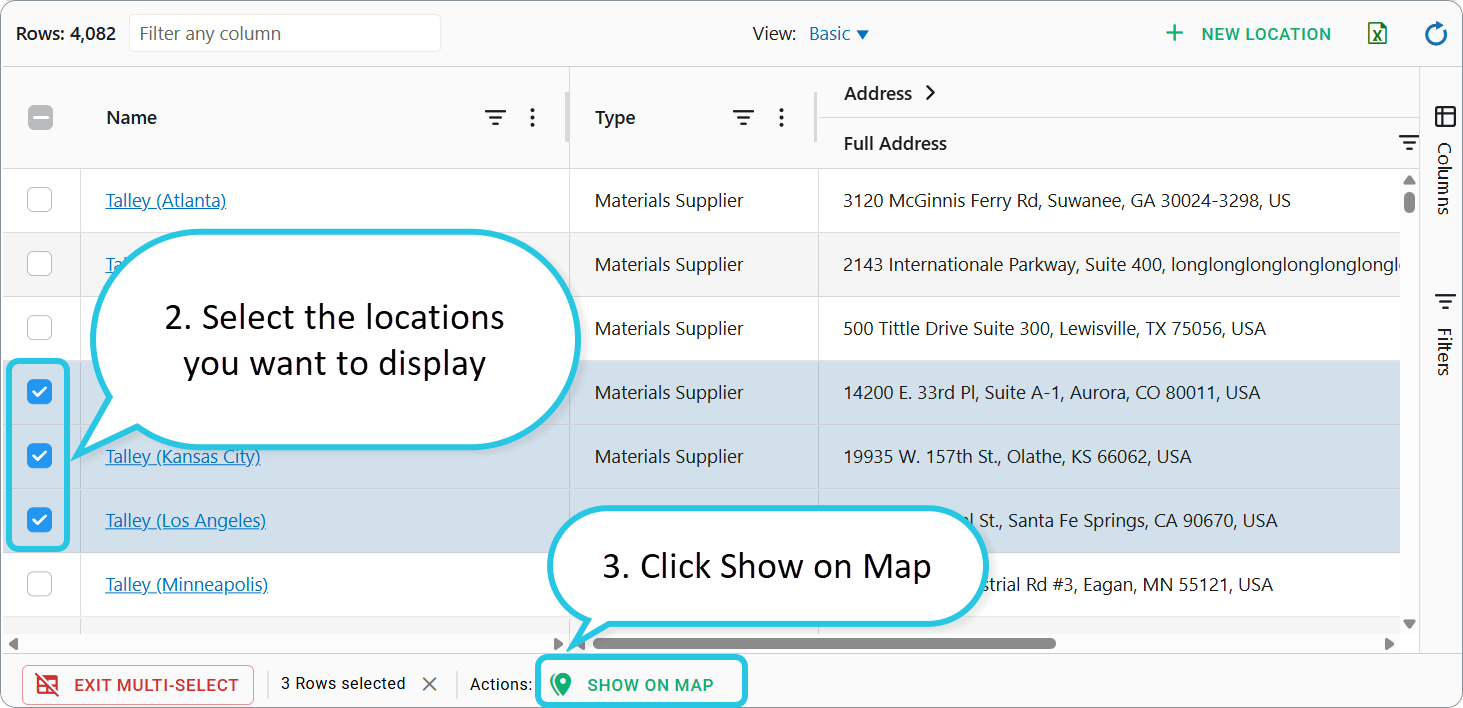This screenshot has width=1463, height=708.
Task: Expand the Address column group chevron
Action: pyautogui.click(x=930, y=93)
